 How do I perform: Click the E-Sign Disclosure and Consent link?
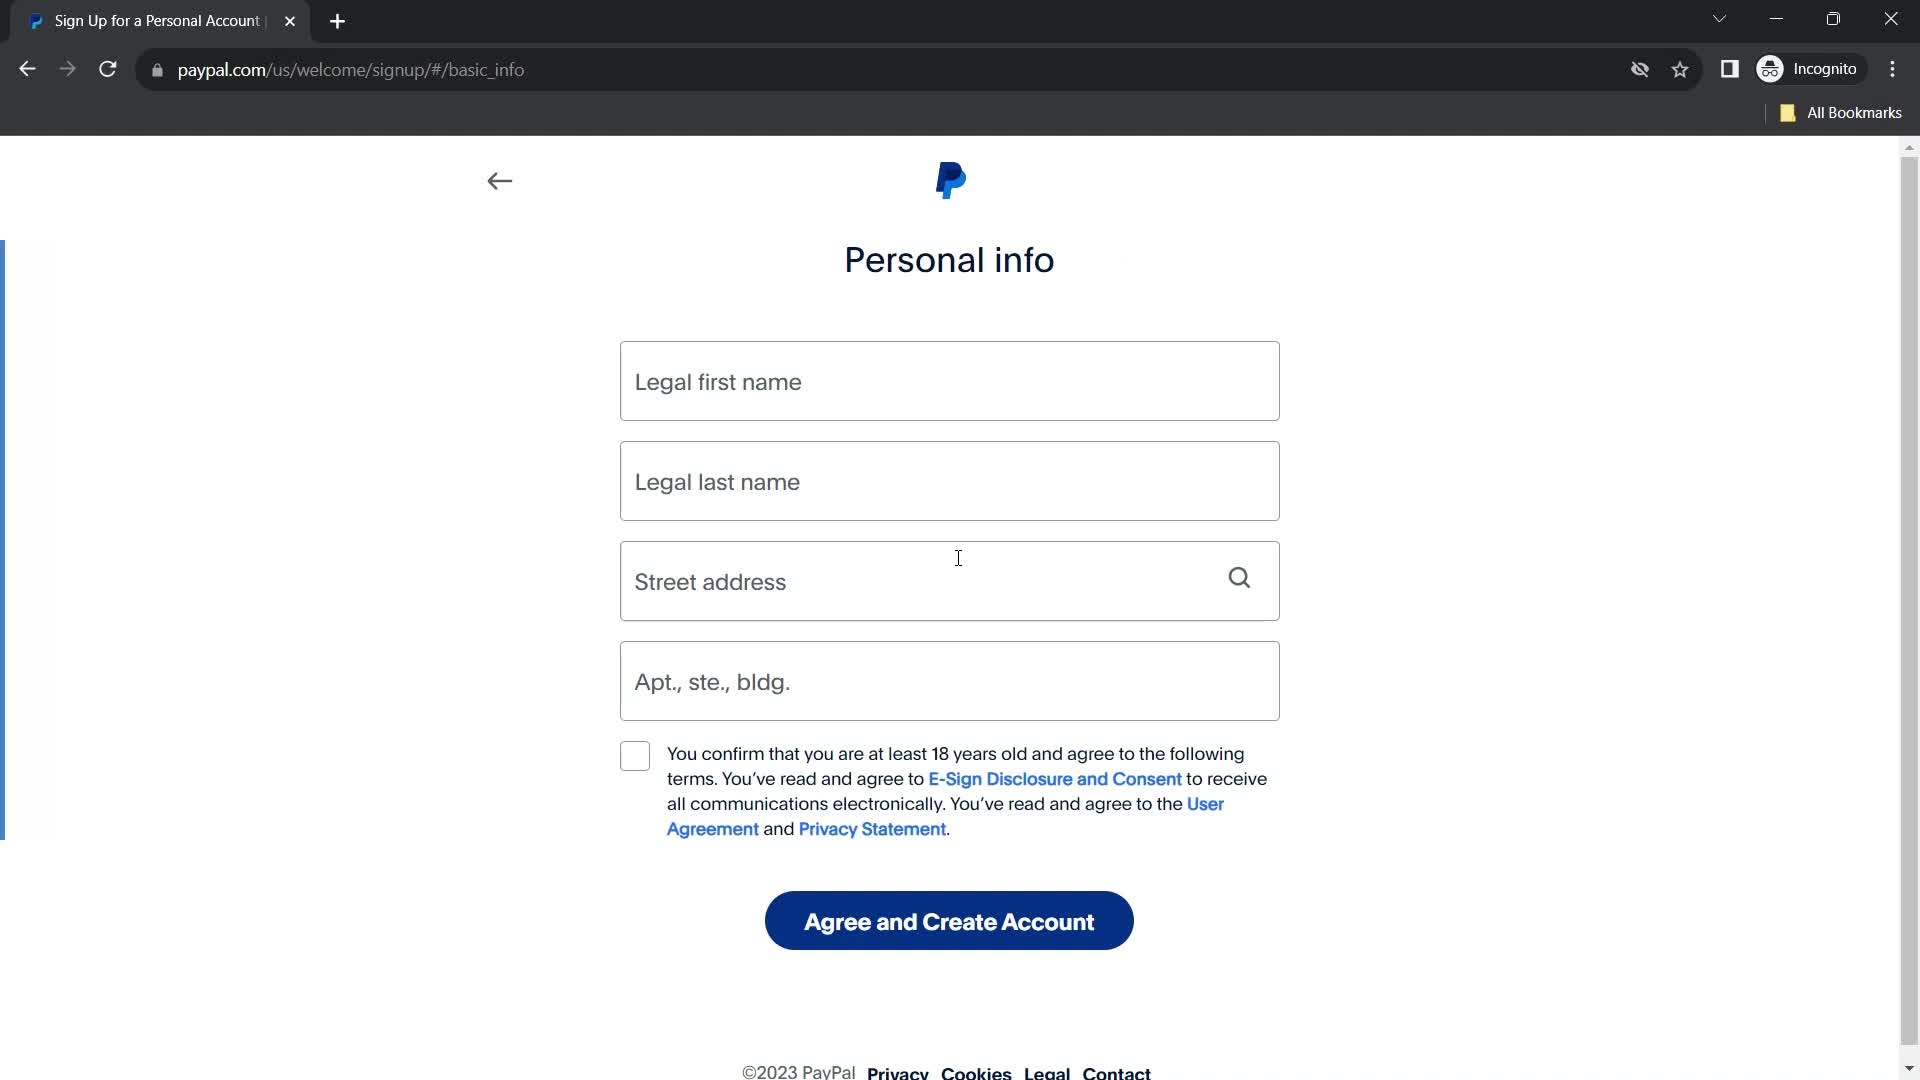click(x=1055, y=778)
